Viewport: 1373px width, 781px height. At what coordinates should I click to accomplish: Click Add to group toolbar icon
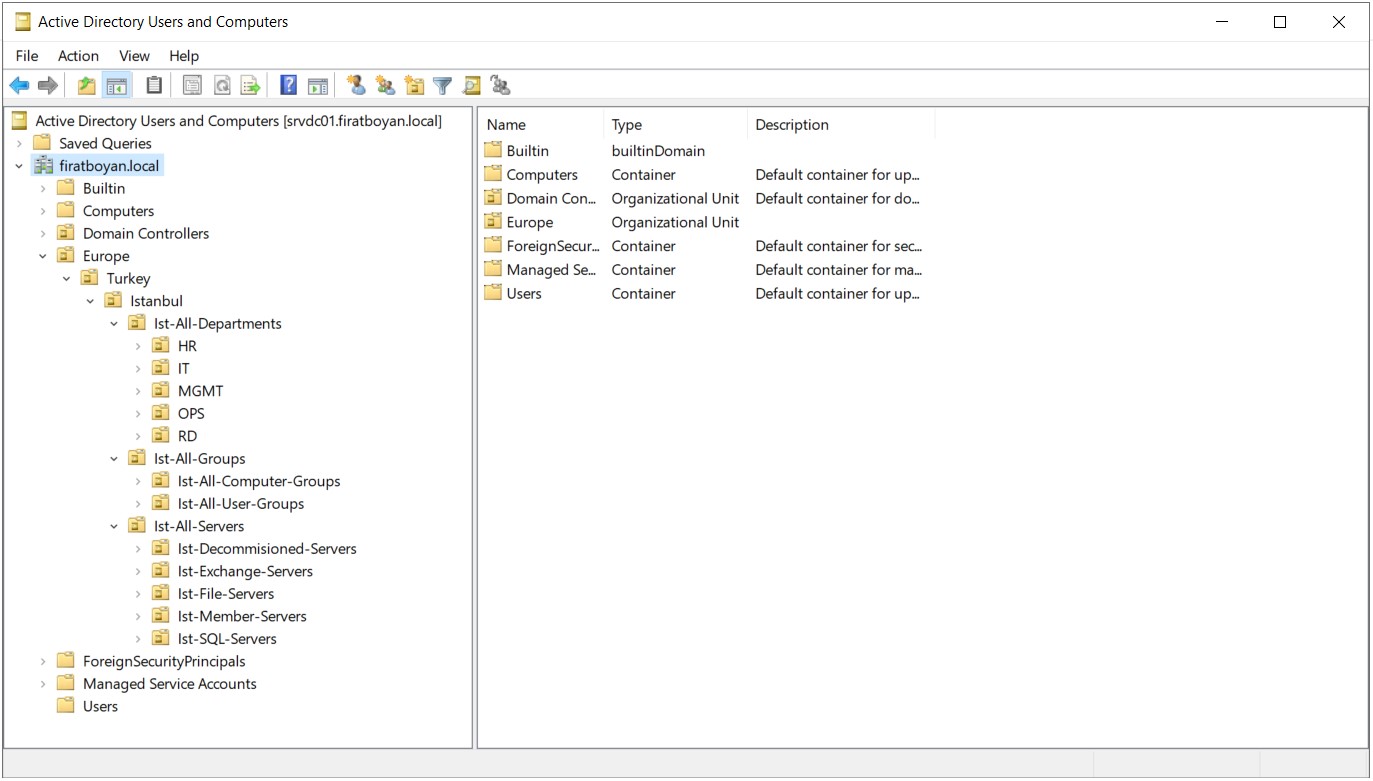pyautogui.click(x=501, y=86)
